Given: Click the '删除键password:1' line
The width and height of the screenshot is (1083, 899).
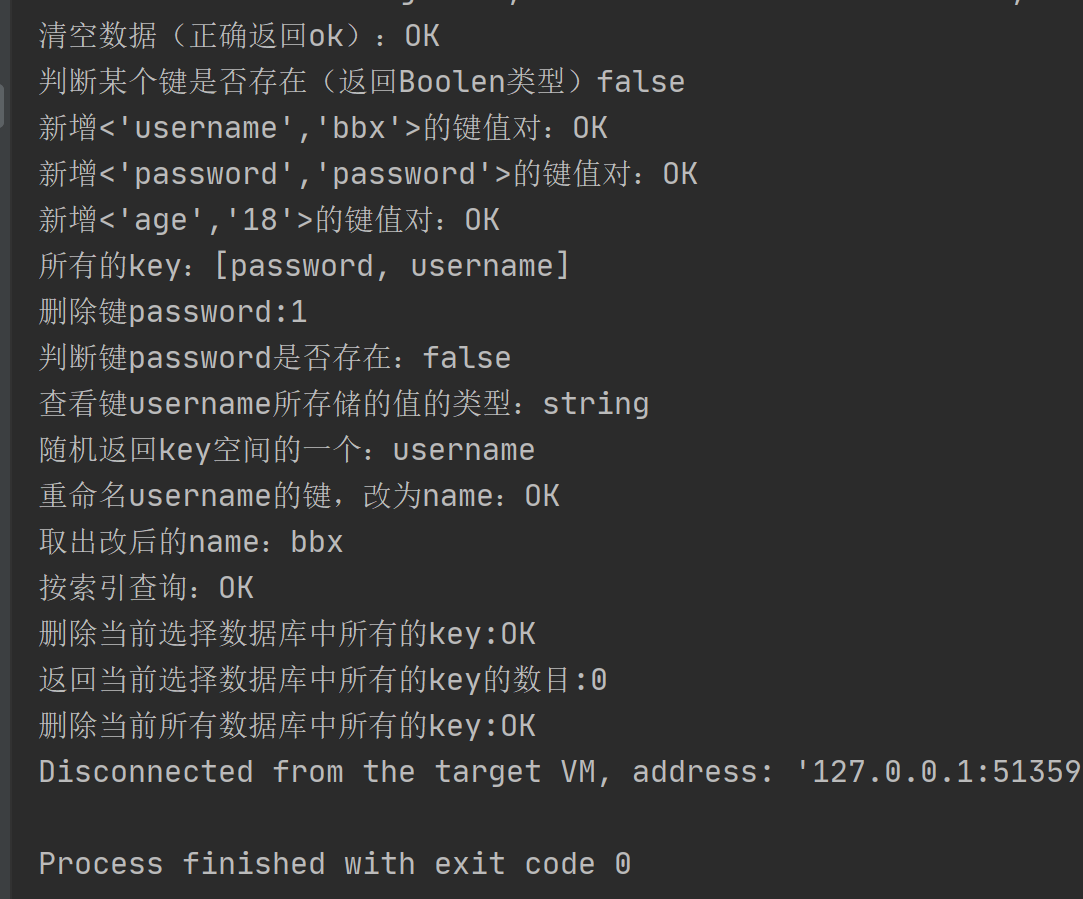Looking at the screenshot, I should (x=172, y=312).
